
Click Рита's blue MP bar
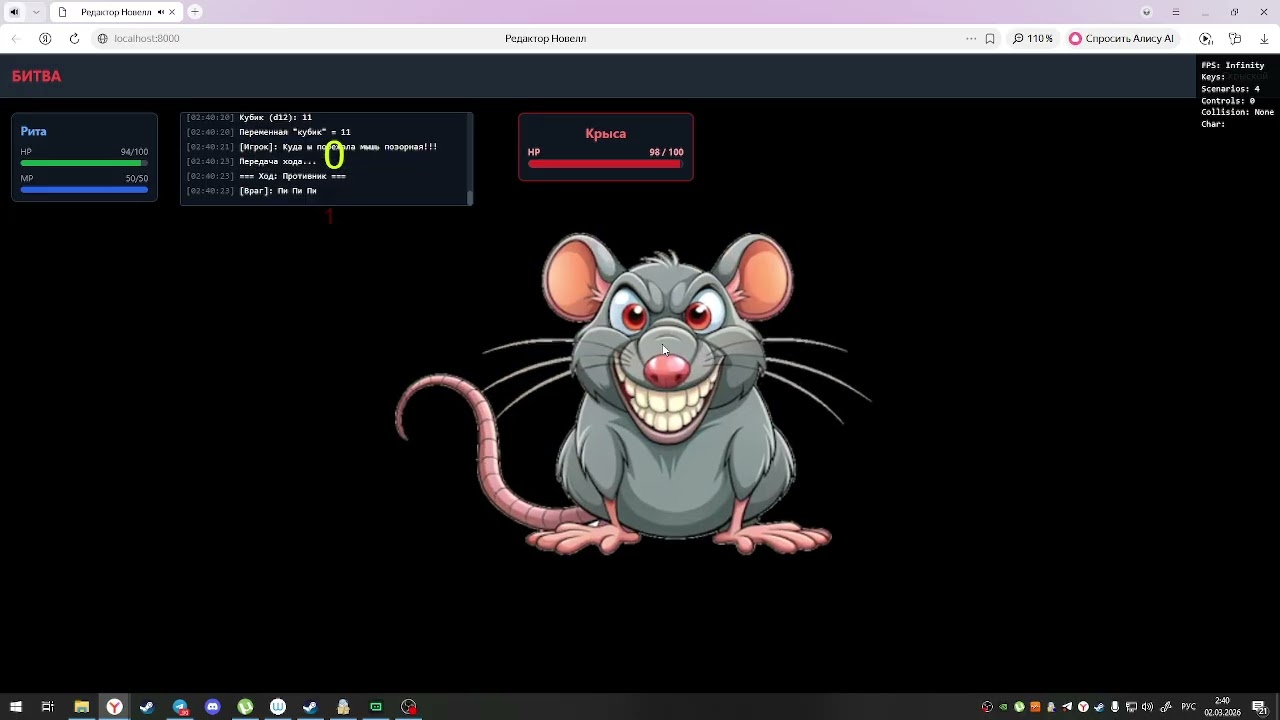tap(84, 189)
